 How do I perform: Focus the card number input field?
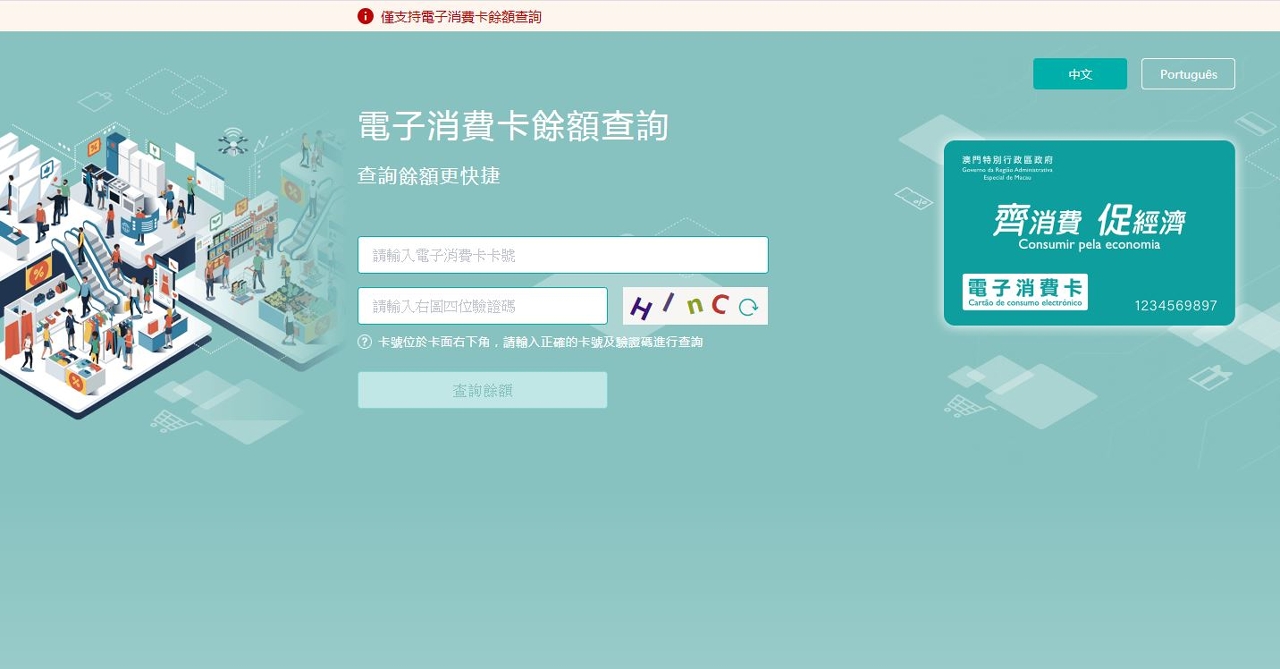pyautogui.click(x=563, y=255)
